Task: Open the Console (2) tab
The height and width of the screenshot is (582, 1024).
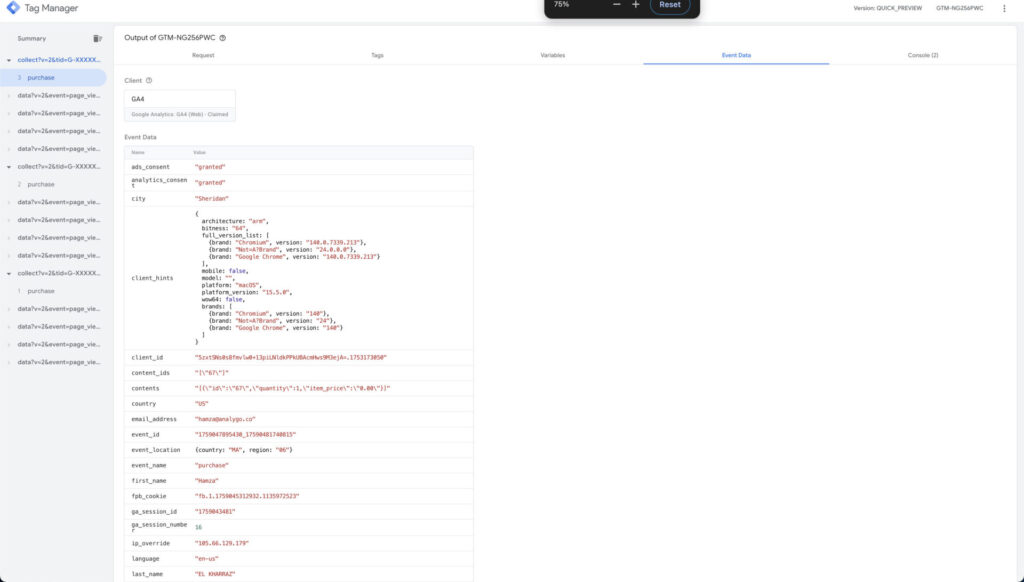Action: (922, 55)
